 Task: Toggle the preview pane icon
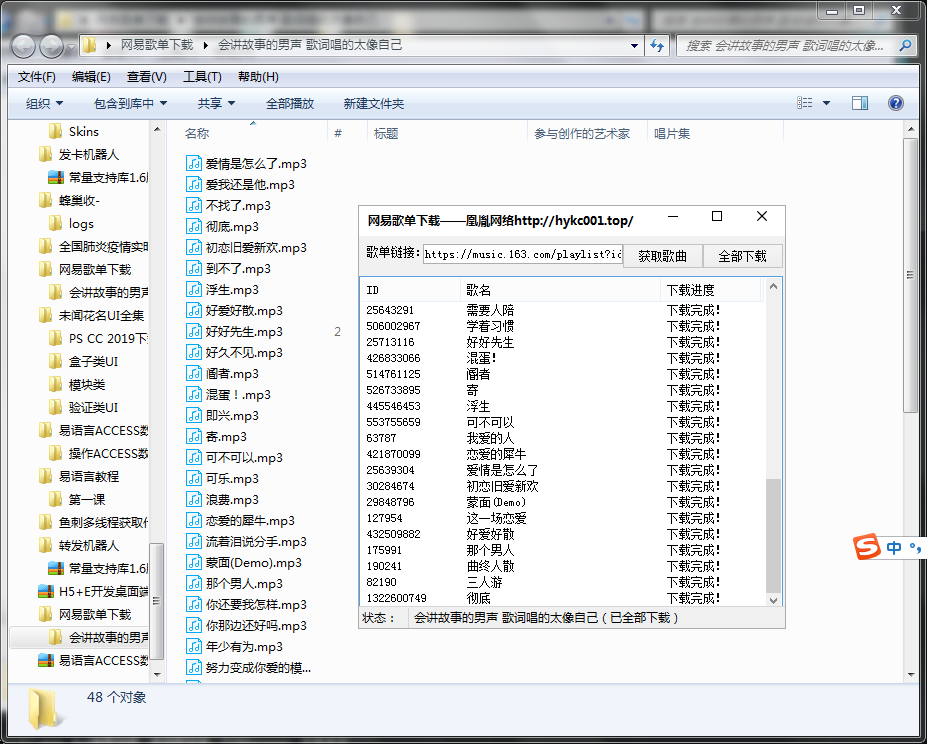[x=860, y=103]
